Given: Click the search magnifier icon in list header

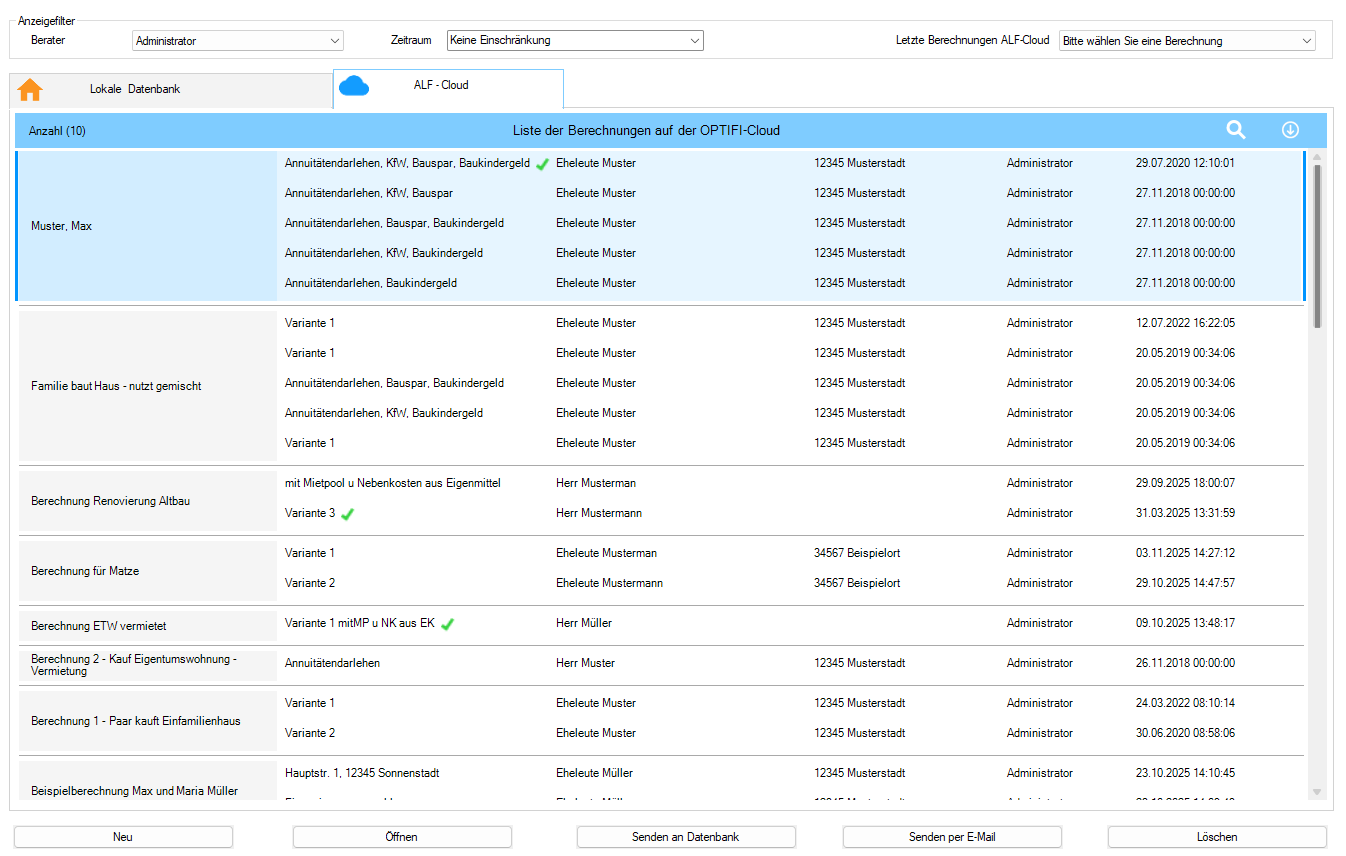Looking at the screenshot, I should [x=1236, y=130].
